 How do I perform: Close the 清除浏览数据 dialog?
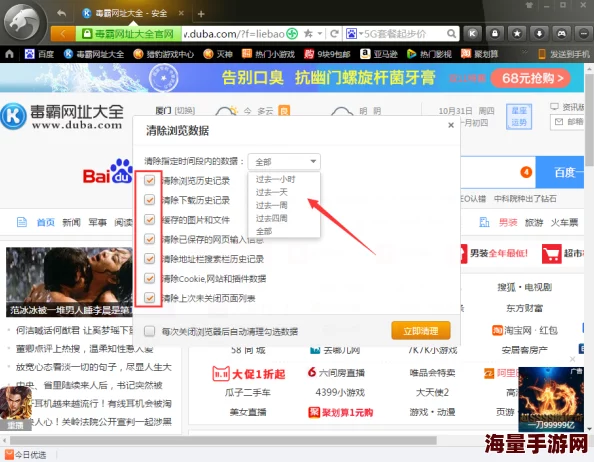coord(451,125)
